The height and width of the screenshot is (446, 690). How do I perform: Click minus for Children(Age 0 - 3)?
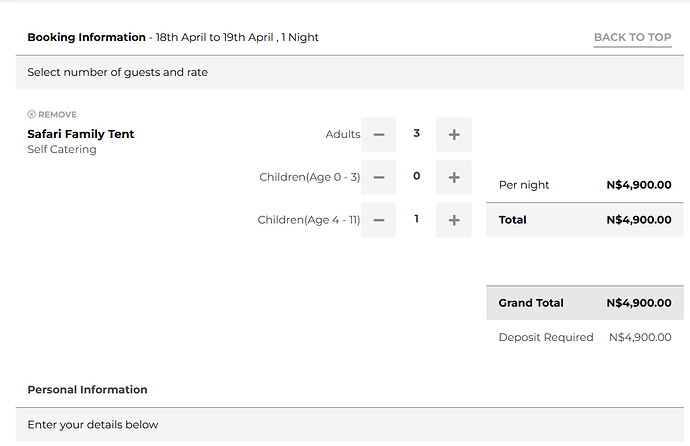[378, 177]
